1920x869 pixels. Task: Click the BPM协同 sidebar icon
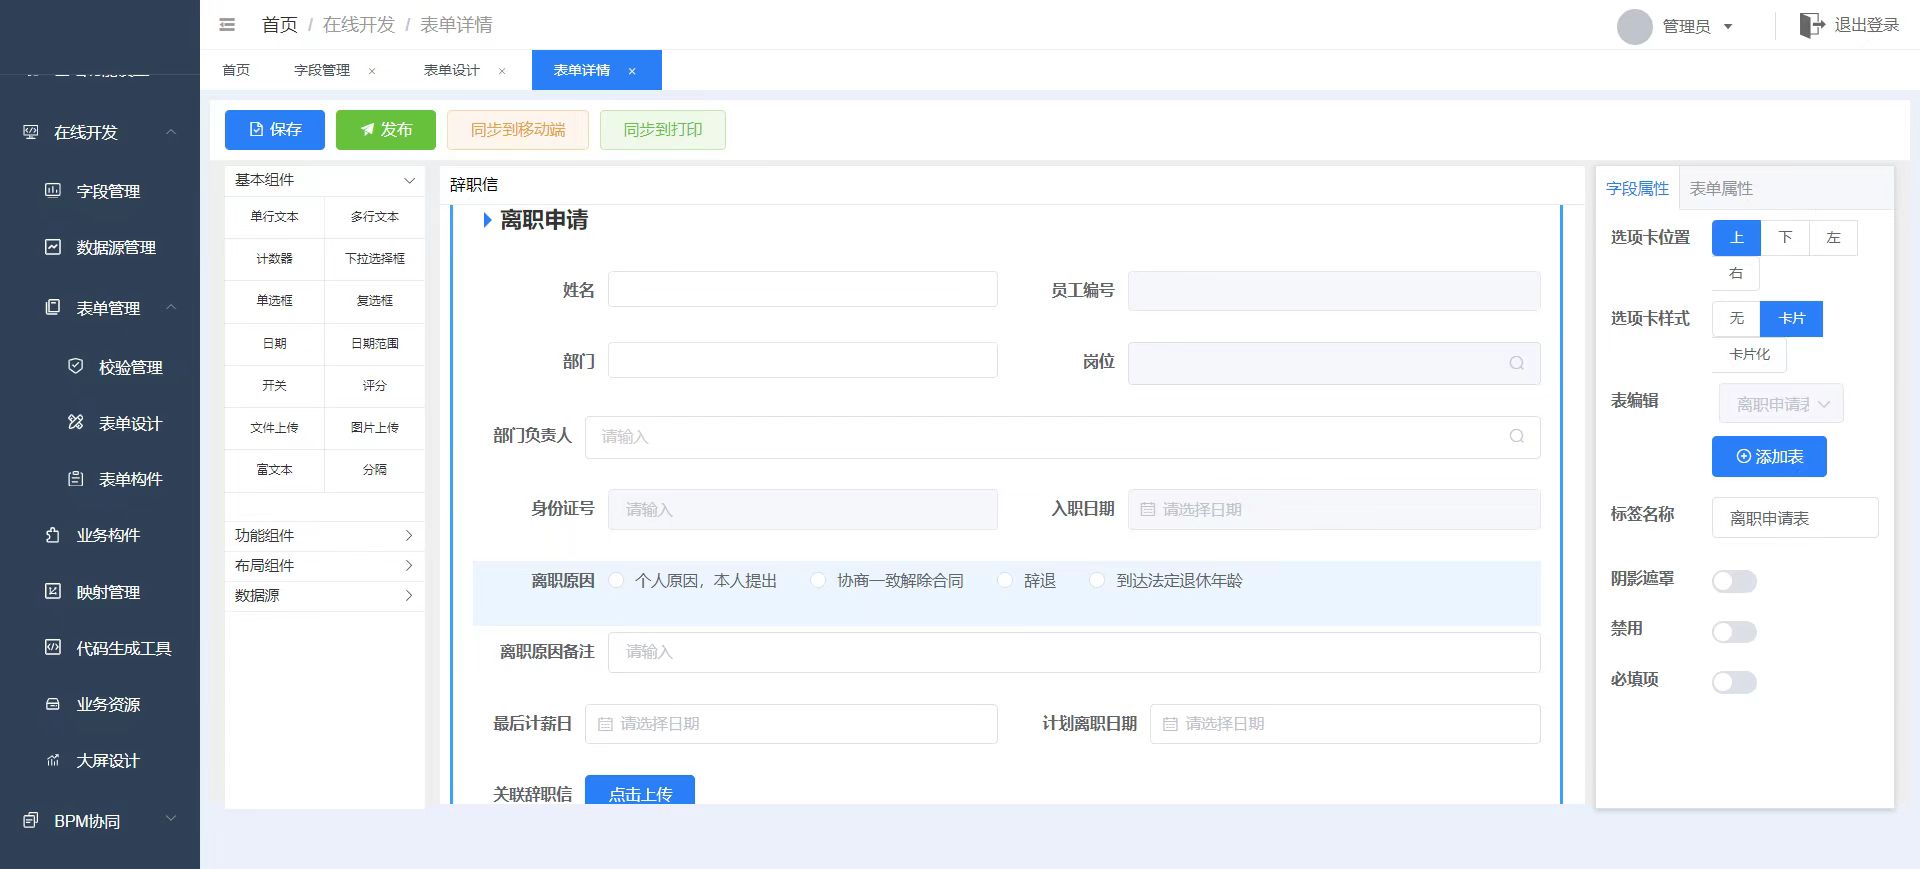click(x=31, y=820)
